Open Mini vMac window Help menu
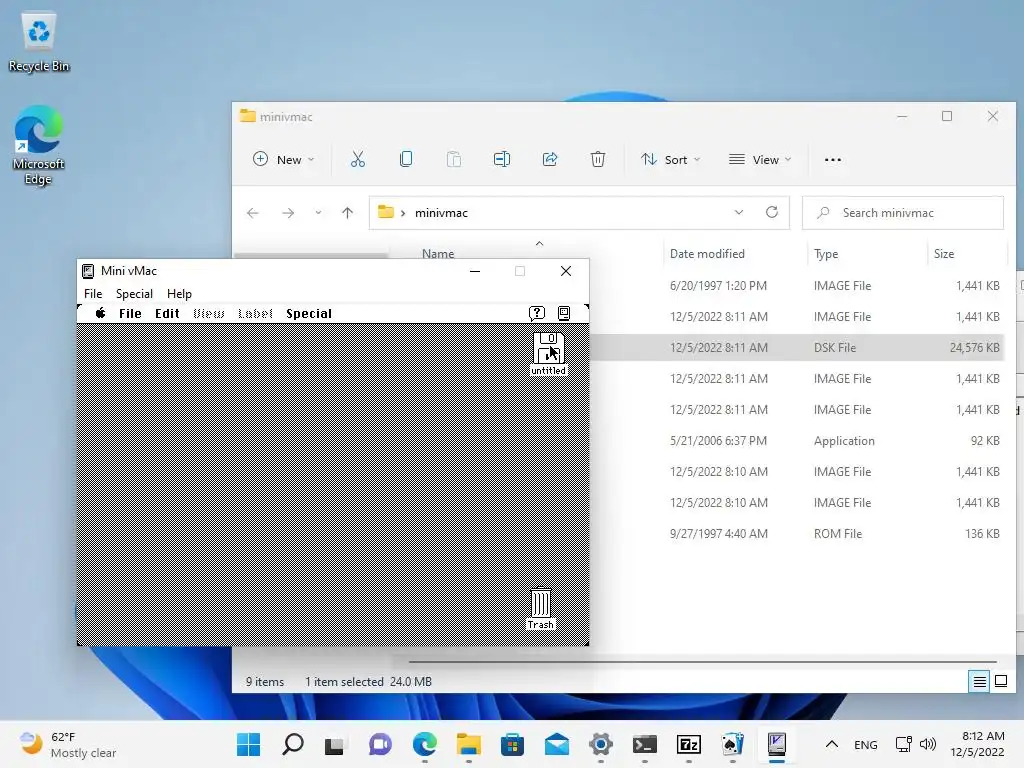The image size is (1024, 768). (x=179, y=294)
